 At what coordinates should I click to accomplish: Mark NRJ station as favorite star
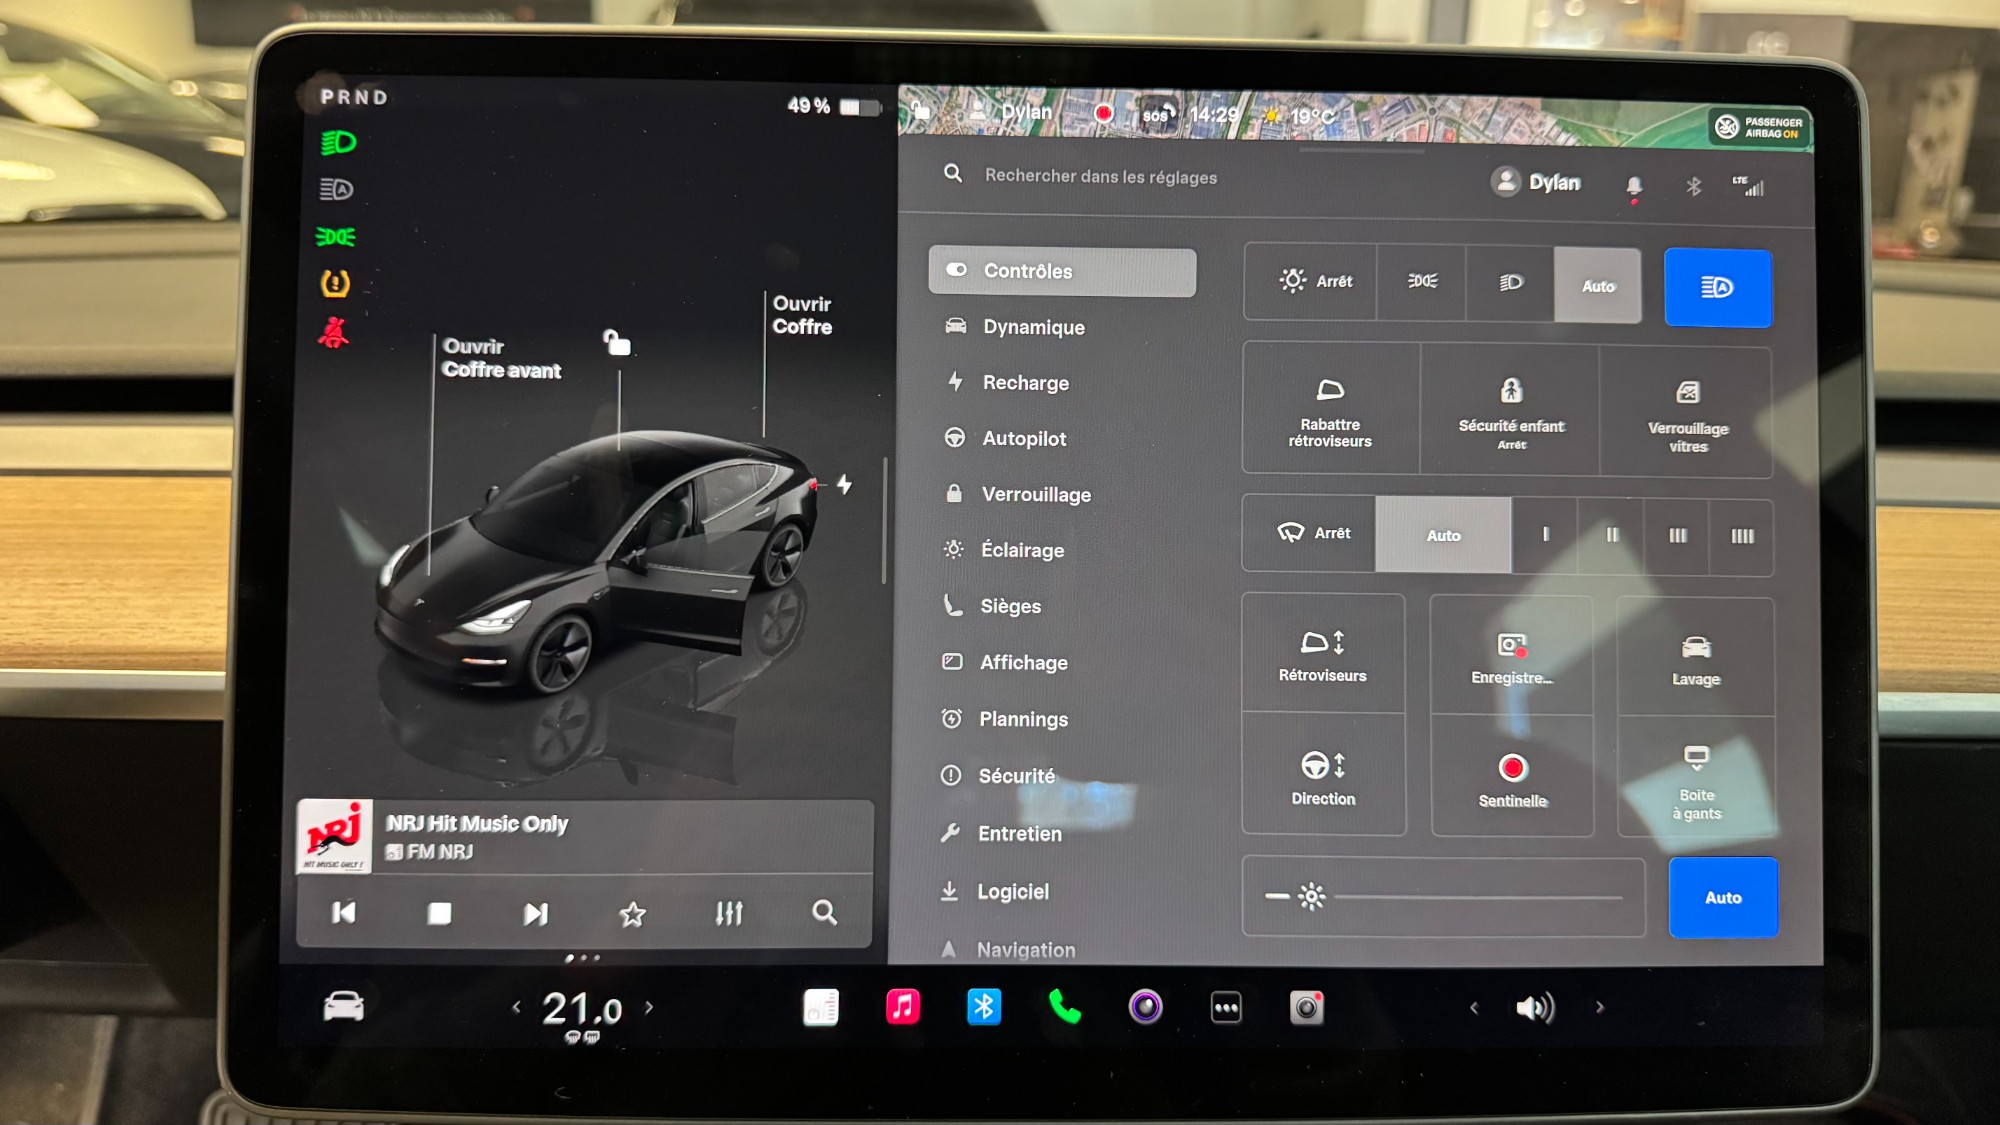pos(632,913)
